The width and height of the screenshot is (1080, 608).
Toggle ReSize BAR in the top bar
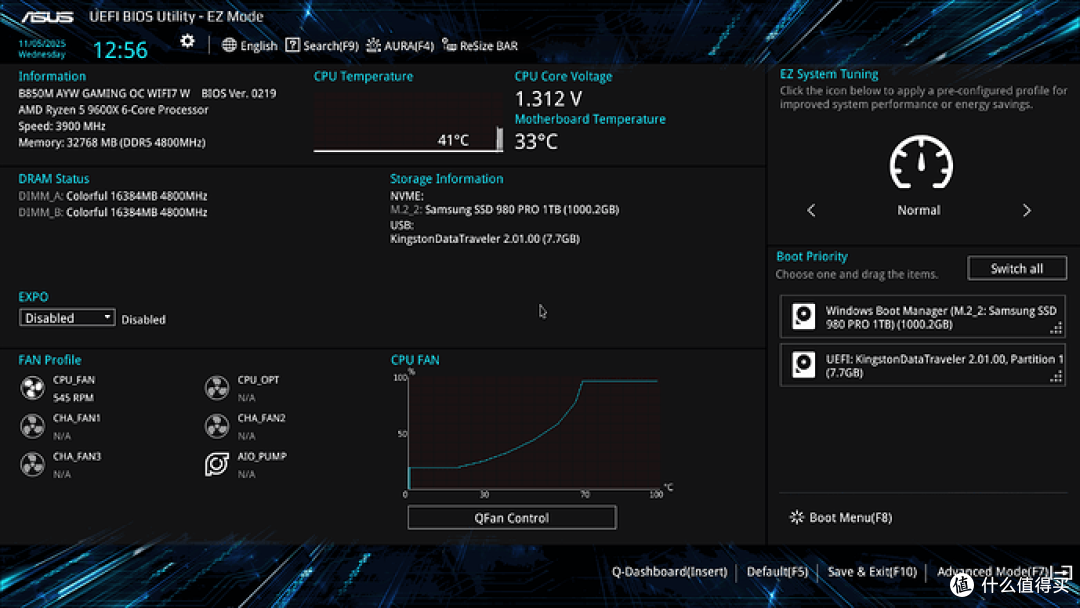pyautogui.click(x=480, y=45)
